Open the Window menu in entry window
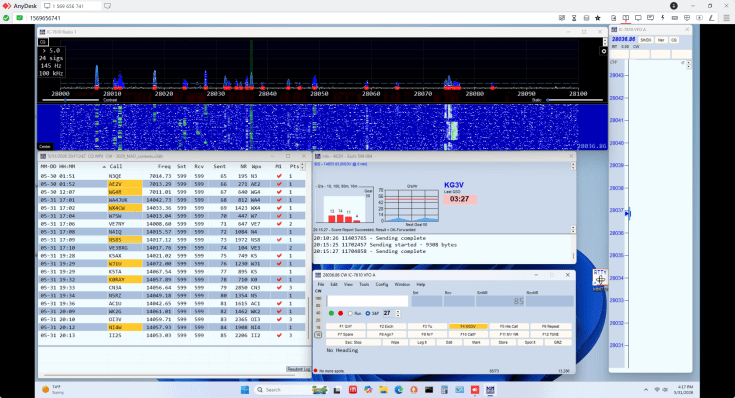 coord(402,284)
